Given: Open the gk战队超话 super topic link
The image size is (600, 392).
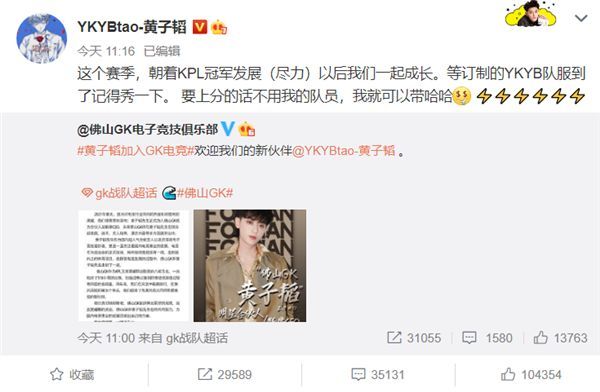Looking at the screenshot, I should [119, 193].
